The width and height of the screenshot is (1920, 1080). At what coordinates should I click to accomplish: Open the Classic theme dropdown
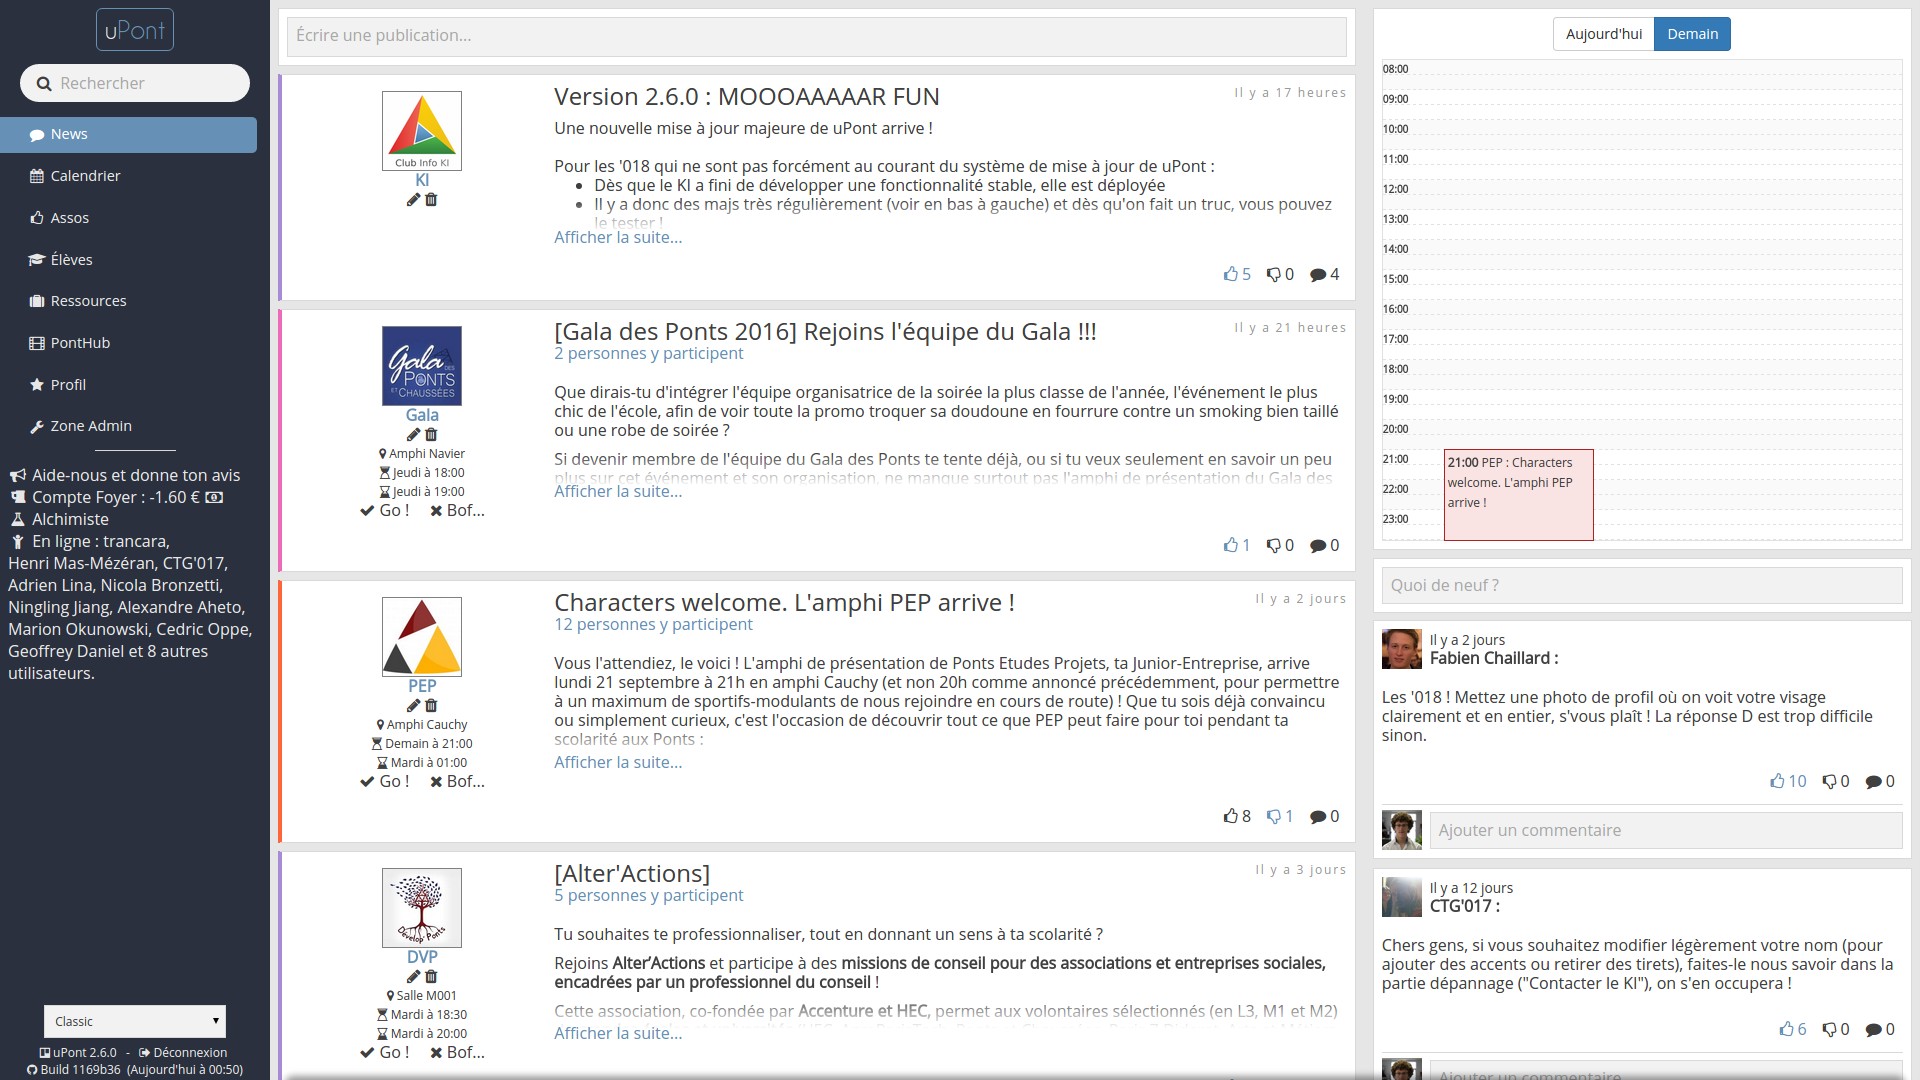tap(135, 1021)
